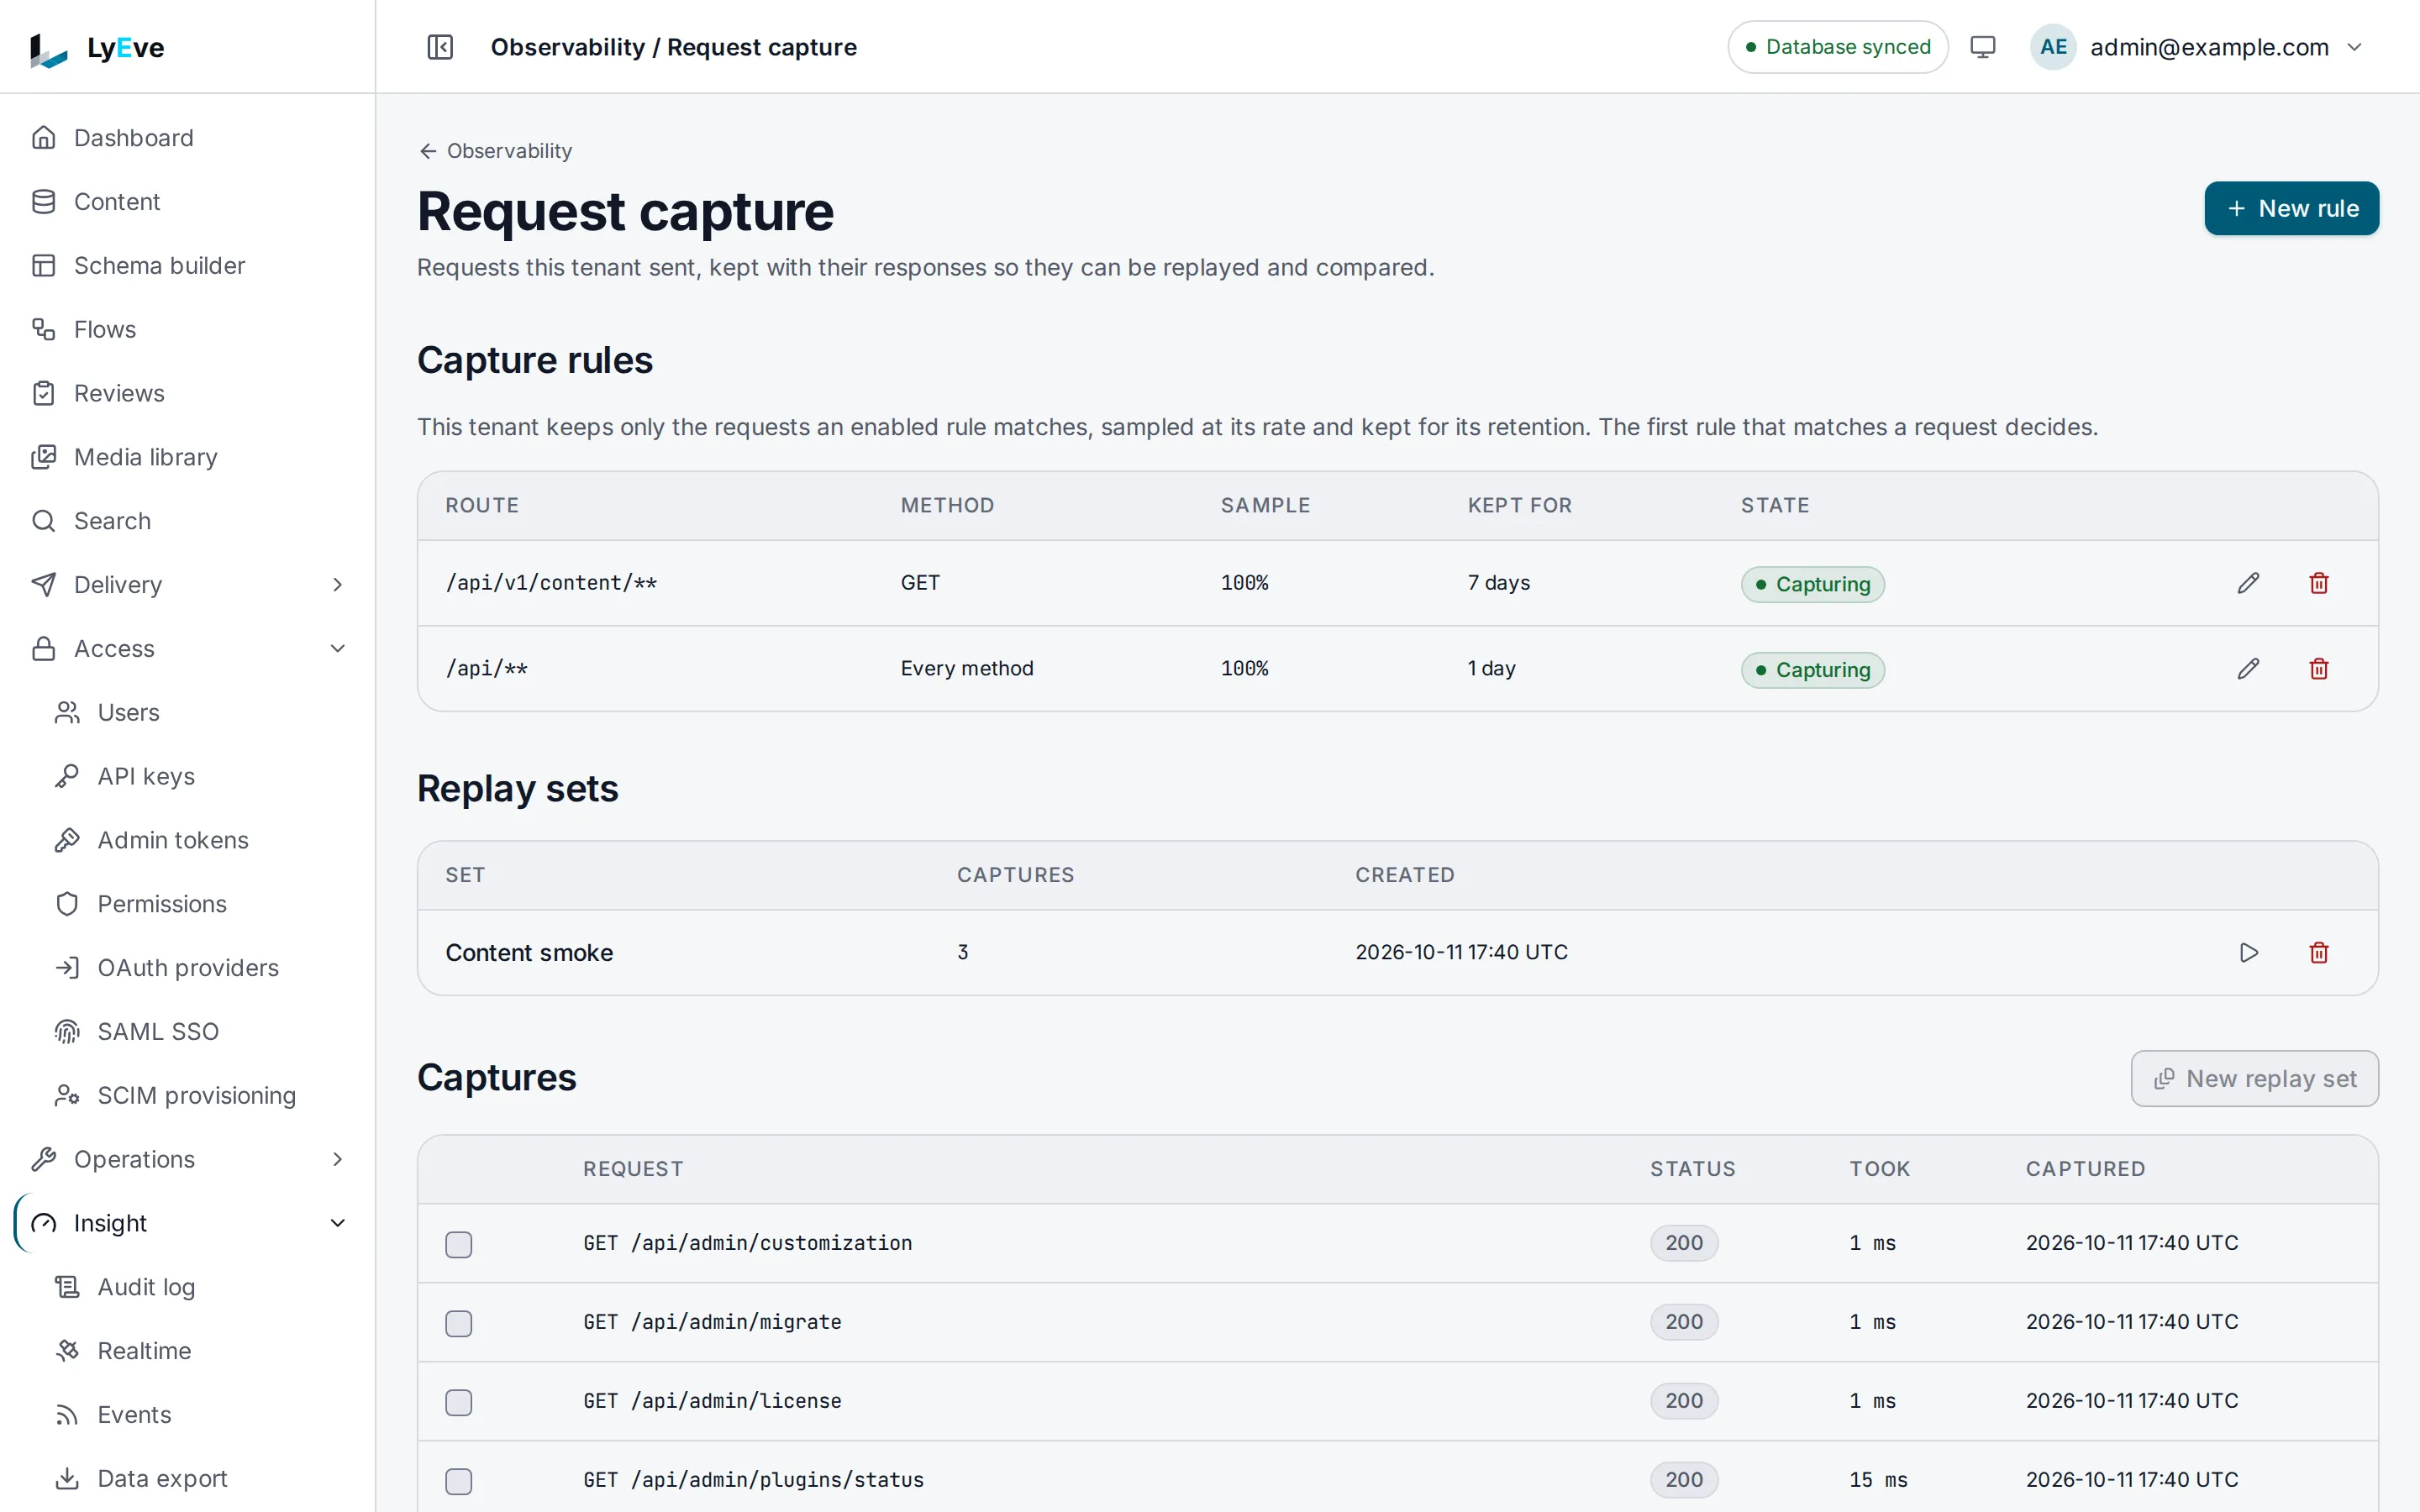Open Content in the sidebar
The image size is (2420, 1512).
[x=187, y=202]
